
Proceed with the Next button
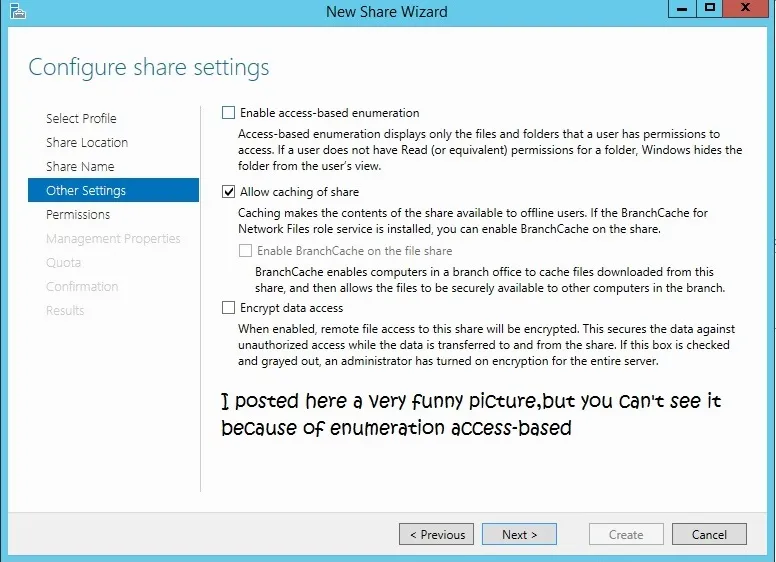tap(519, 534)
